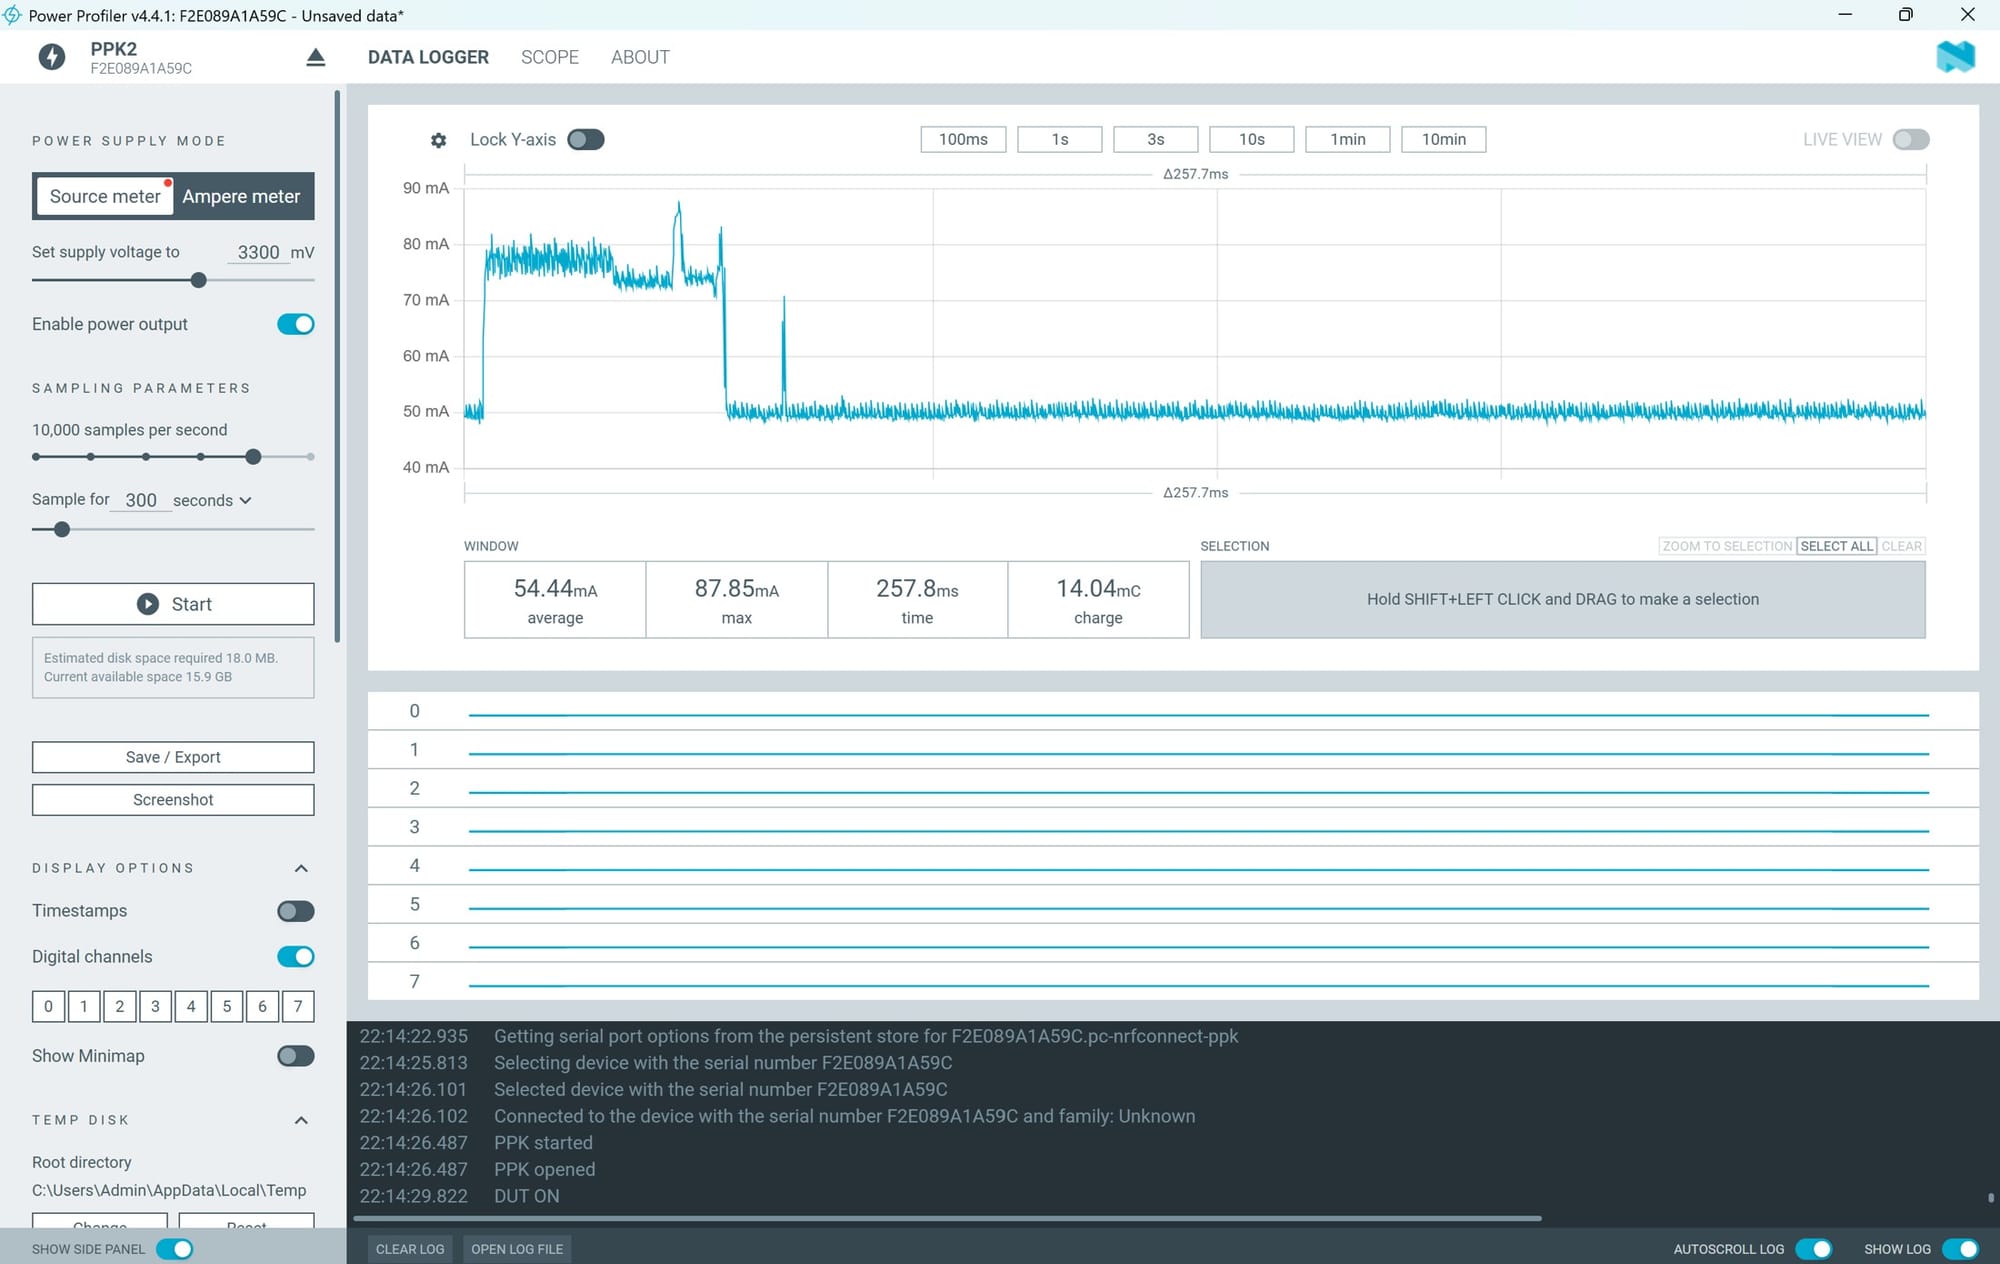Image resolution: width=2000 pixels, height=1264 pixels.
Task: Click the Nordic Semiconductor logo
Action: [x=1955, y=56]
